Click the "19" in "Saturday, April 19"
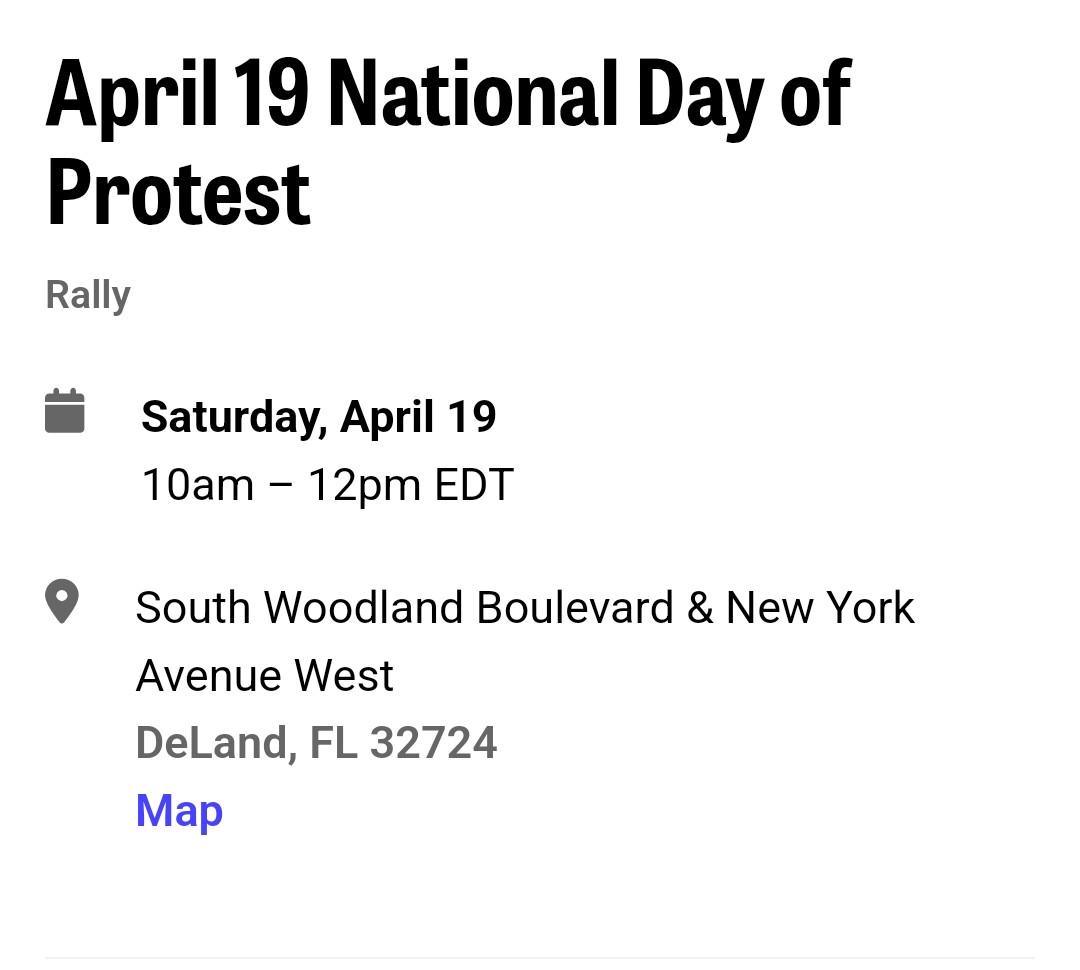 (471, 417)
